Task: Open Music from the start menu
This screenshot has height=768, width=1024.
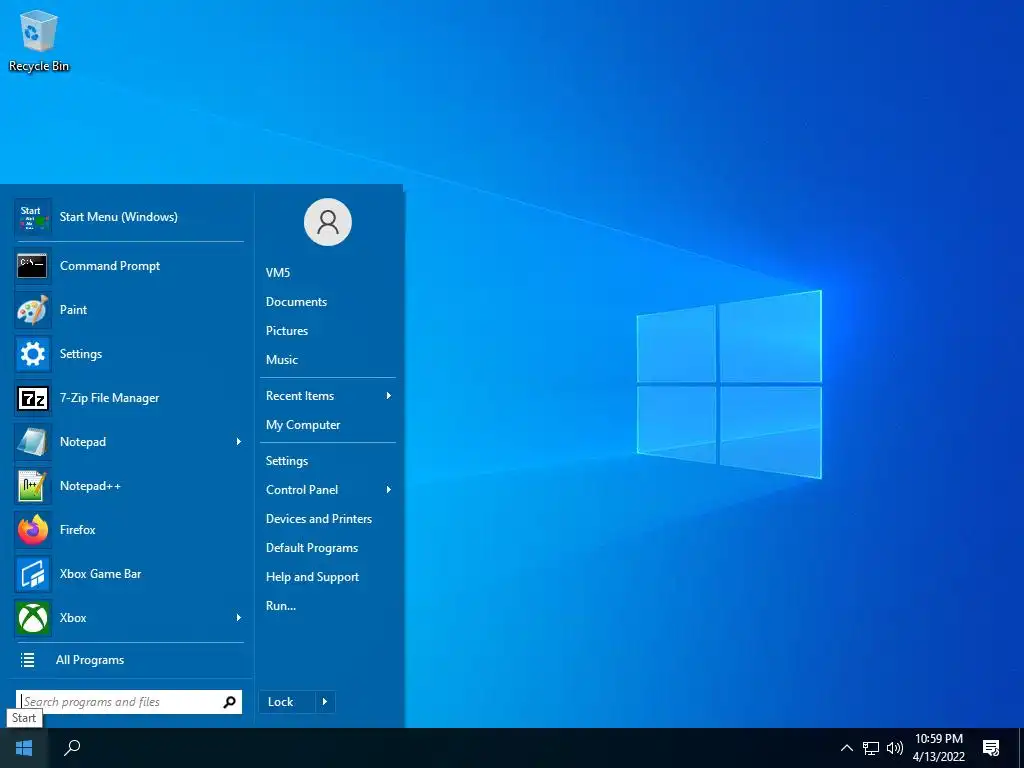Action: [x=281, y=360]
